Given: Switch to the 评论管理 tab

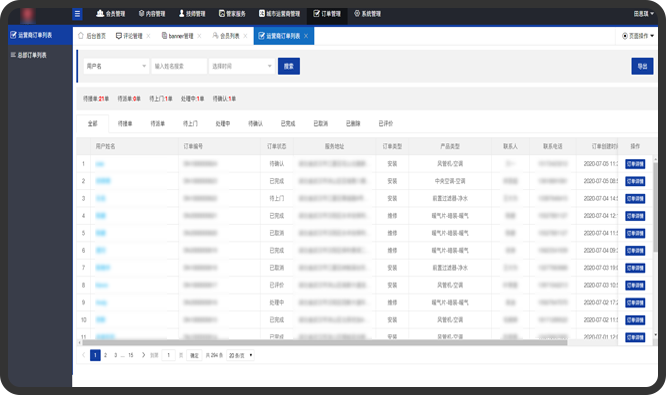Looking at the screenshot, I should [129, 36].
